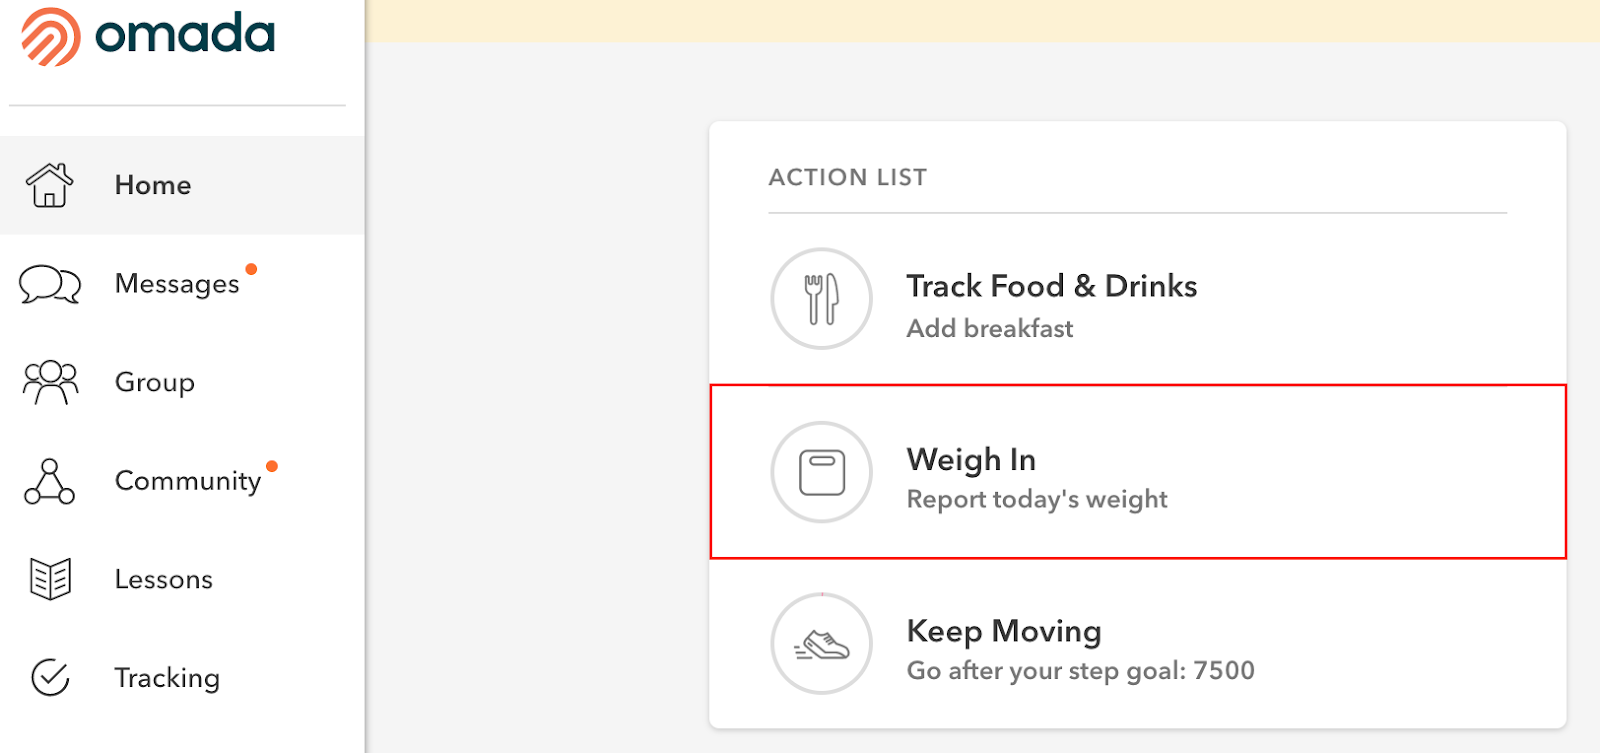Click the fork and knife icon

coord(822,299)
